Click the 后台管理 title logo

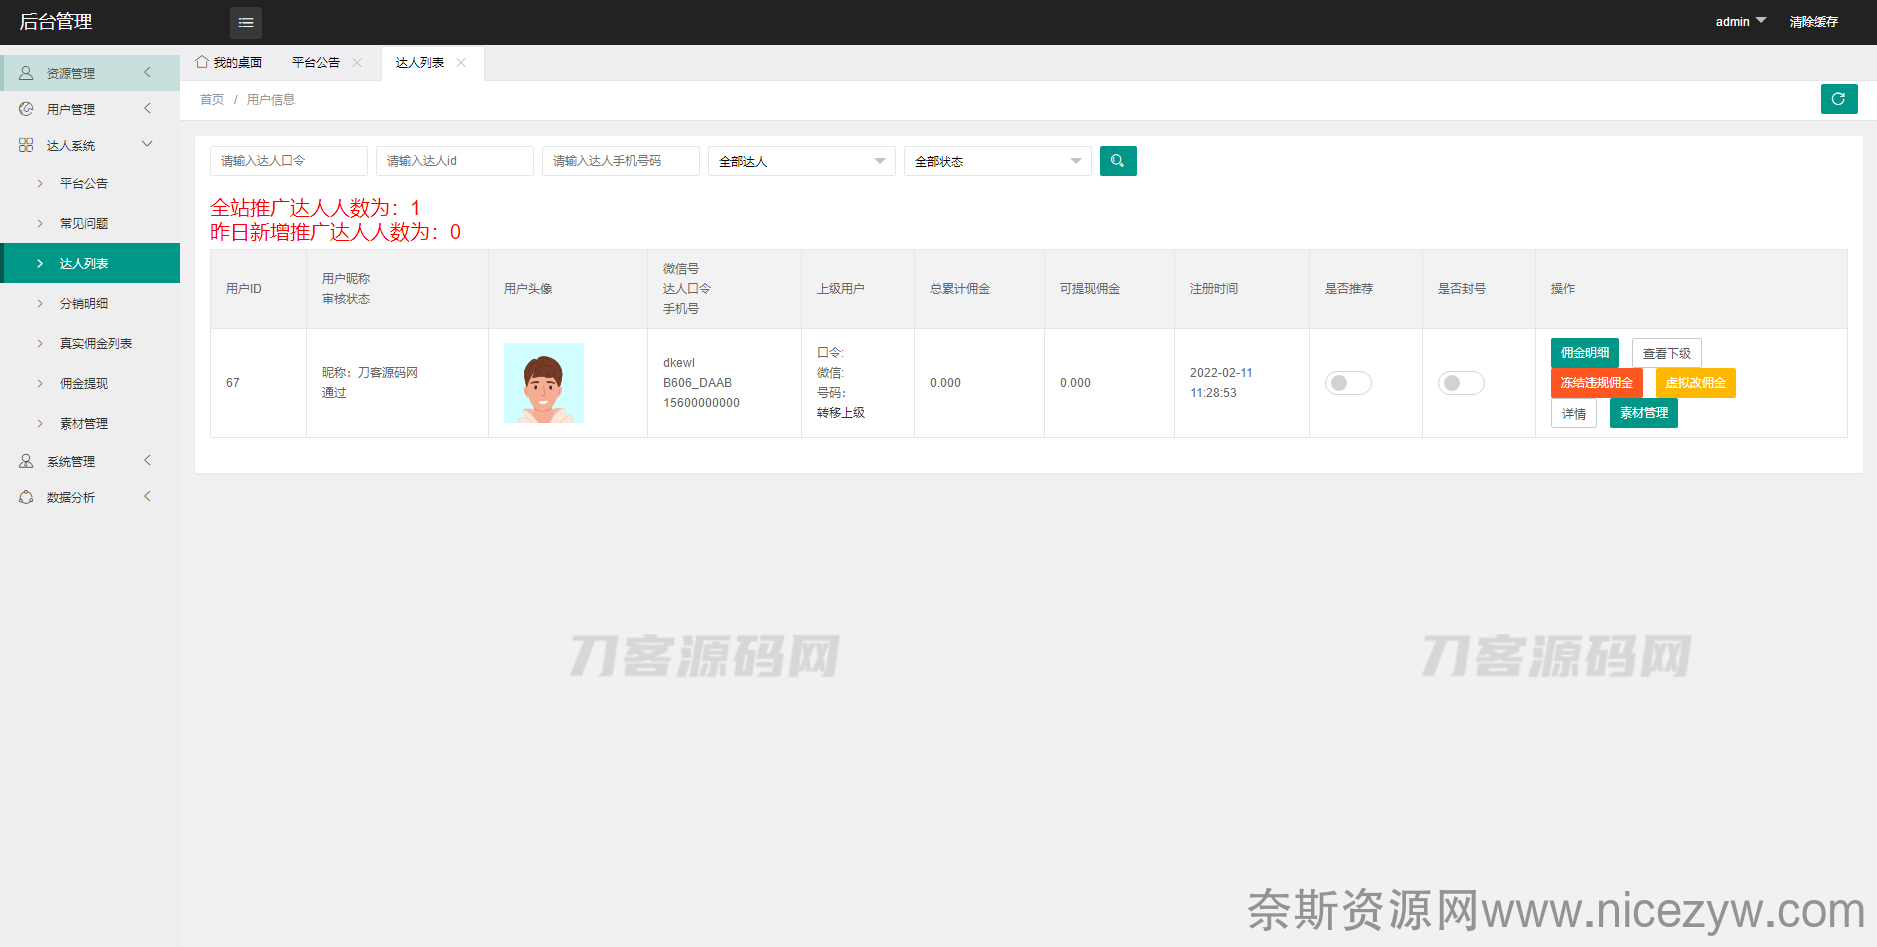56,22
